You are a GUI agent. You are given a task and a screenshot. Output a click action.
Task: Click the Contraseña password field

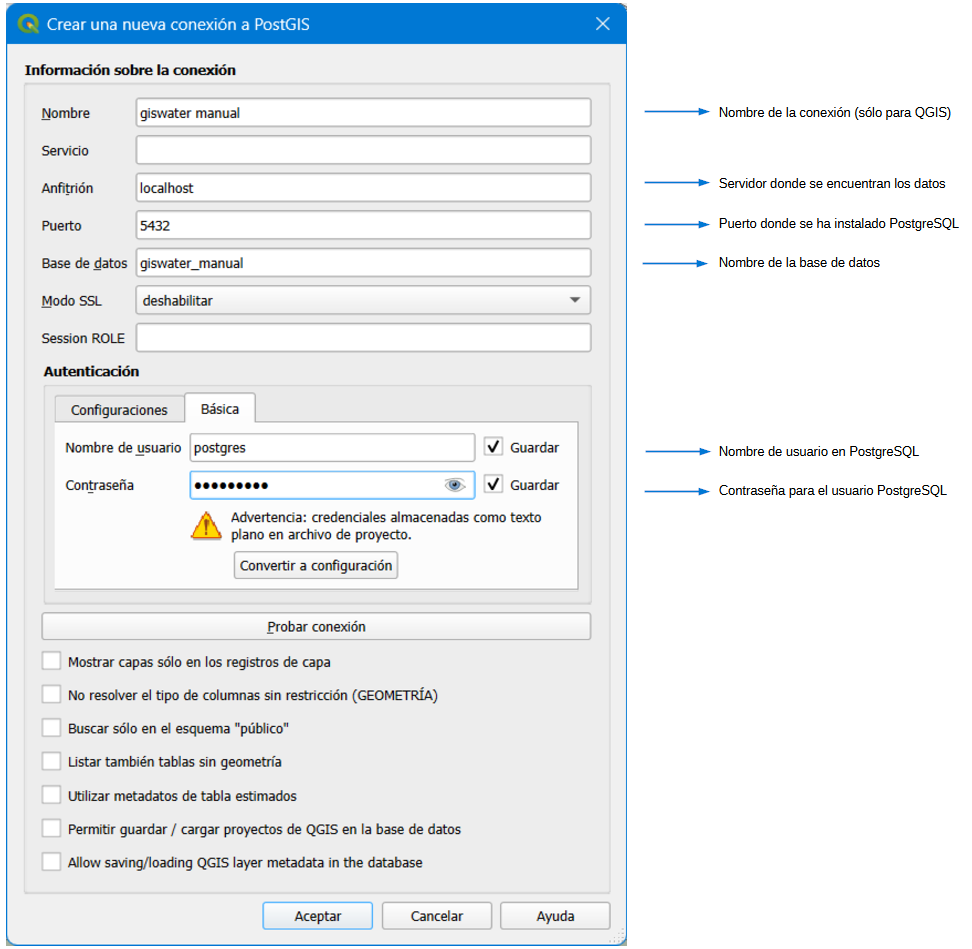332,485
